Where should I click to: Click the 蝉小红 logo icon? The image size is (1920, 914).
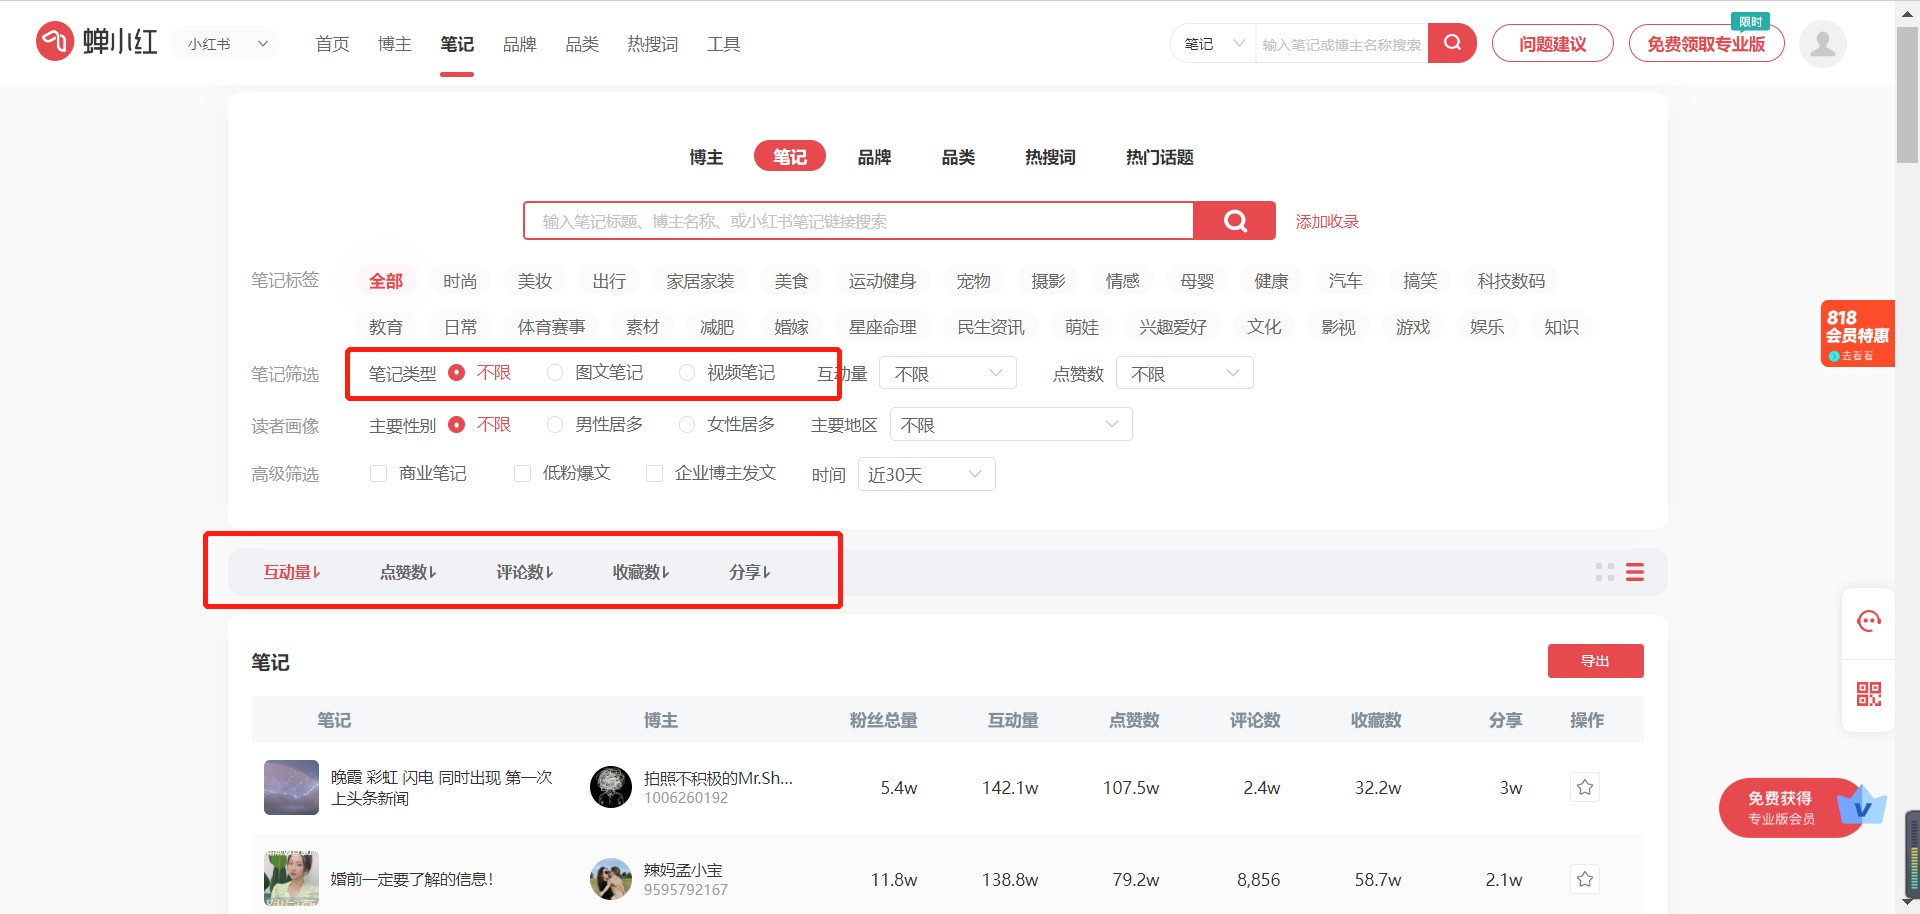[55, 42]
